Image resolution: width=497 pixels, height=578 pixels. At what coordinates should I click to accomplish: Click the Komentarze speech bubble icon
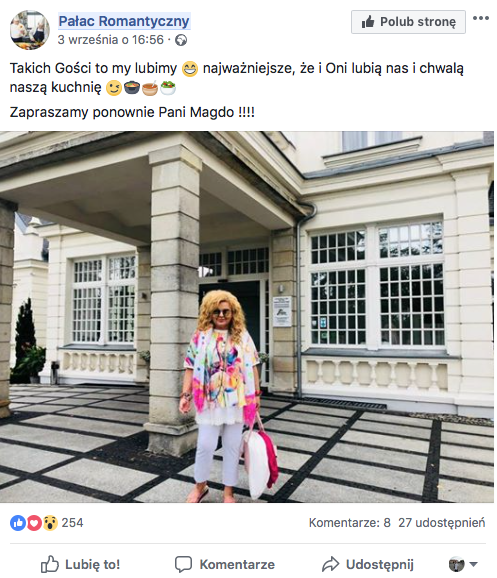pyautogui.click(x=183, y=564)
